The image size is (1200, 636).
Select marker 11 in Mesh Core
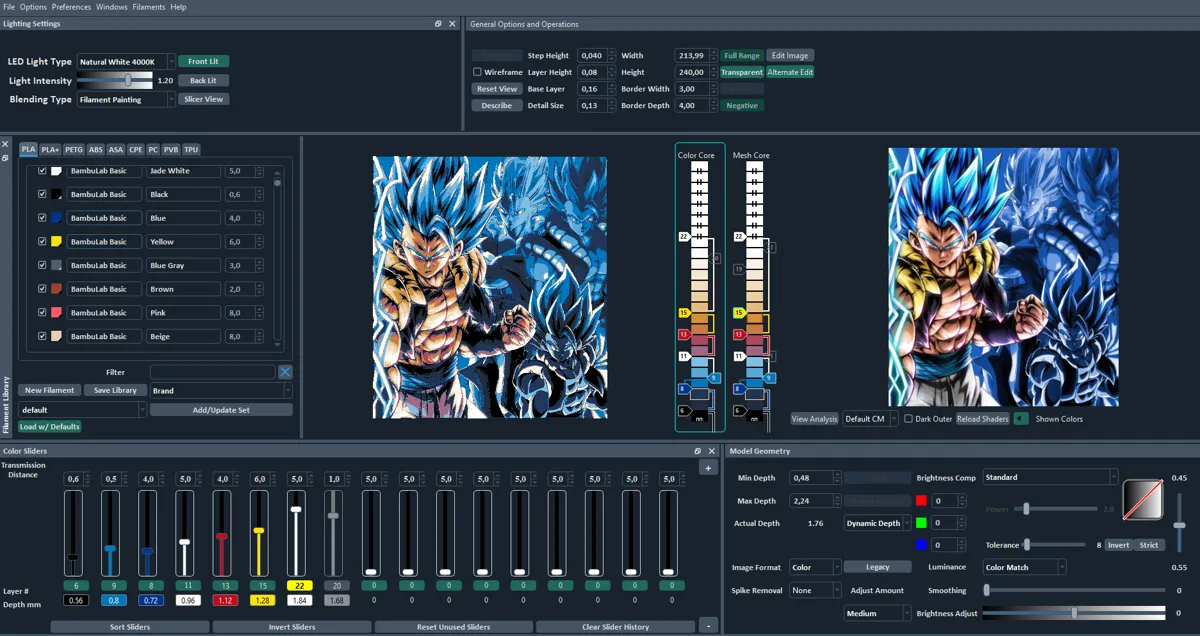pyautogui.click(x=740, y=356)
